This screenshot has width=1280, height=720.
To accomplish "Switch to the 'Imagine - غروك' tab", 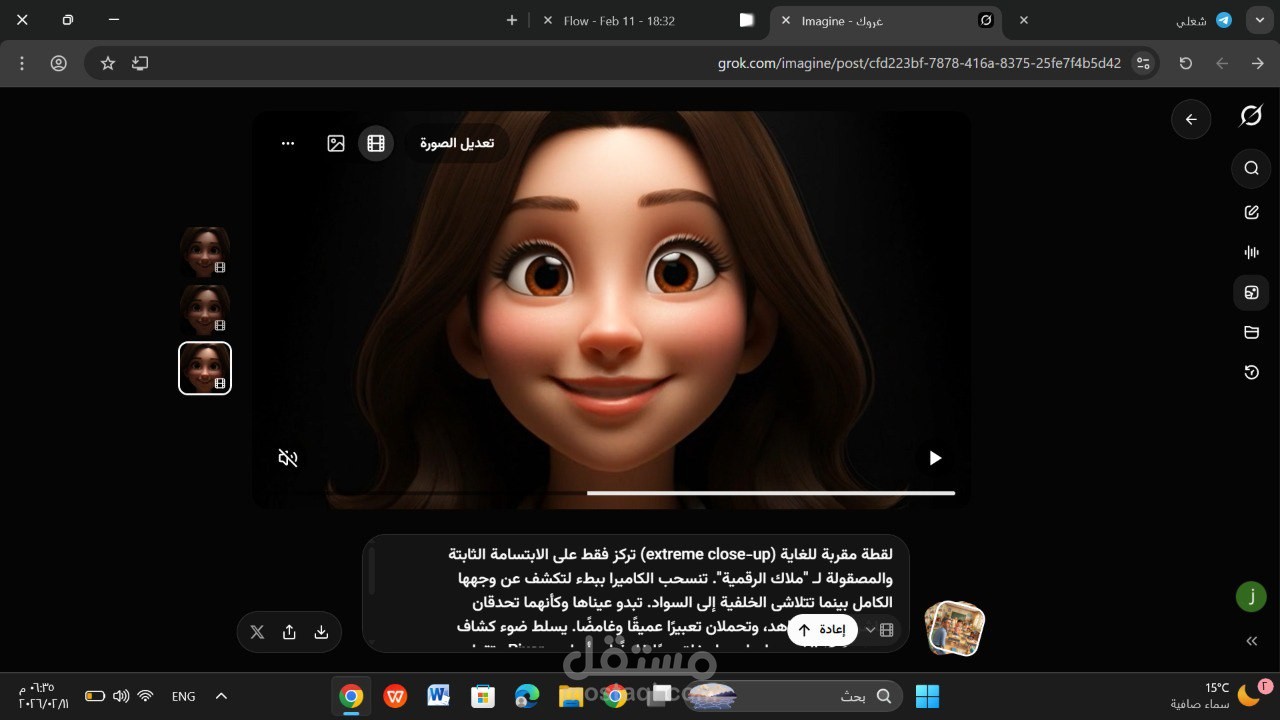I will pyautogui.click(x=885, y=20).
